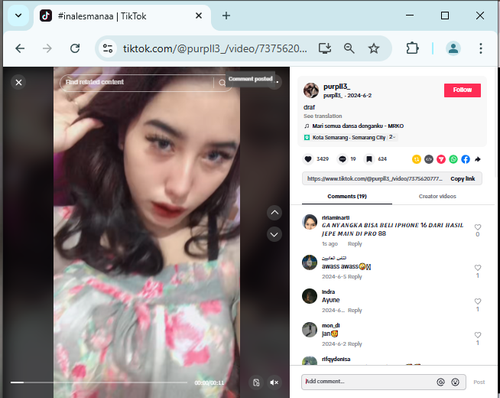500x398 pixels.
Task: Open Chrome three-dot menu
Action: click(481, 49)
